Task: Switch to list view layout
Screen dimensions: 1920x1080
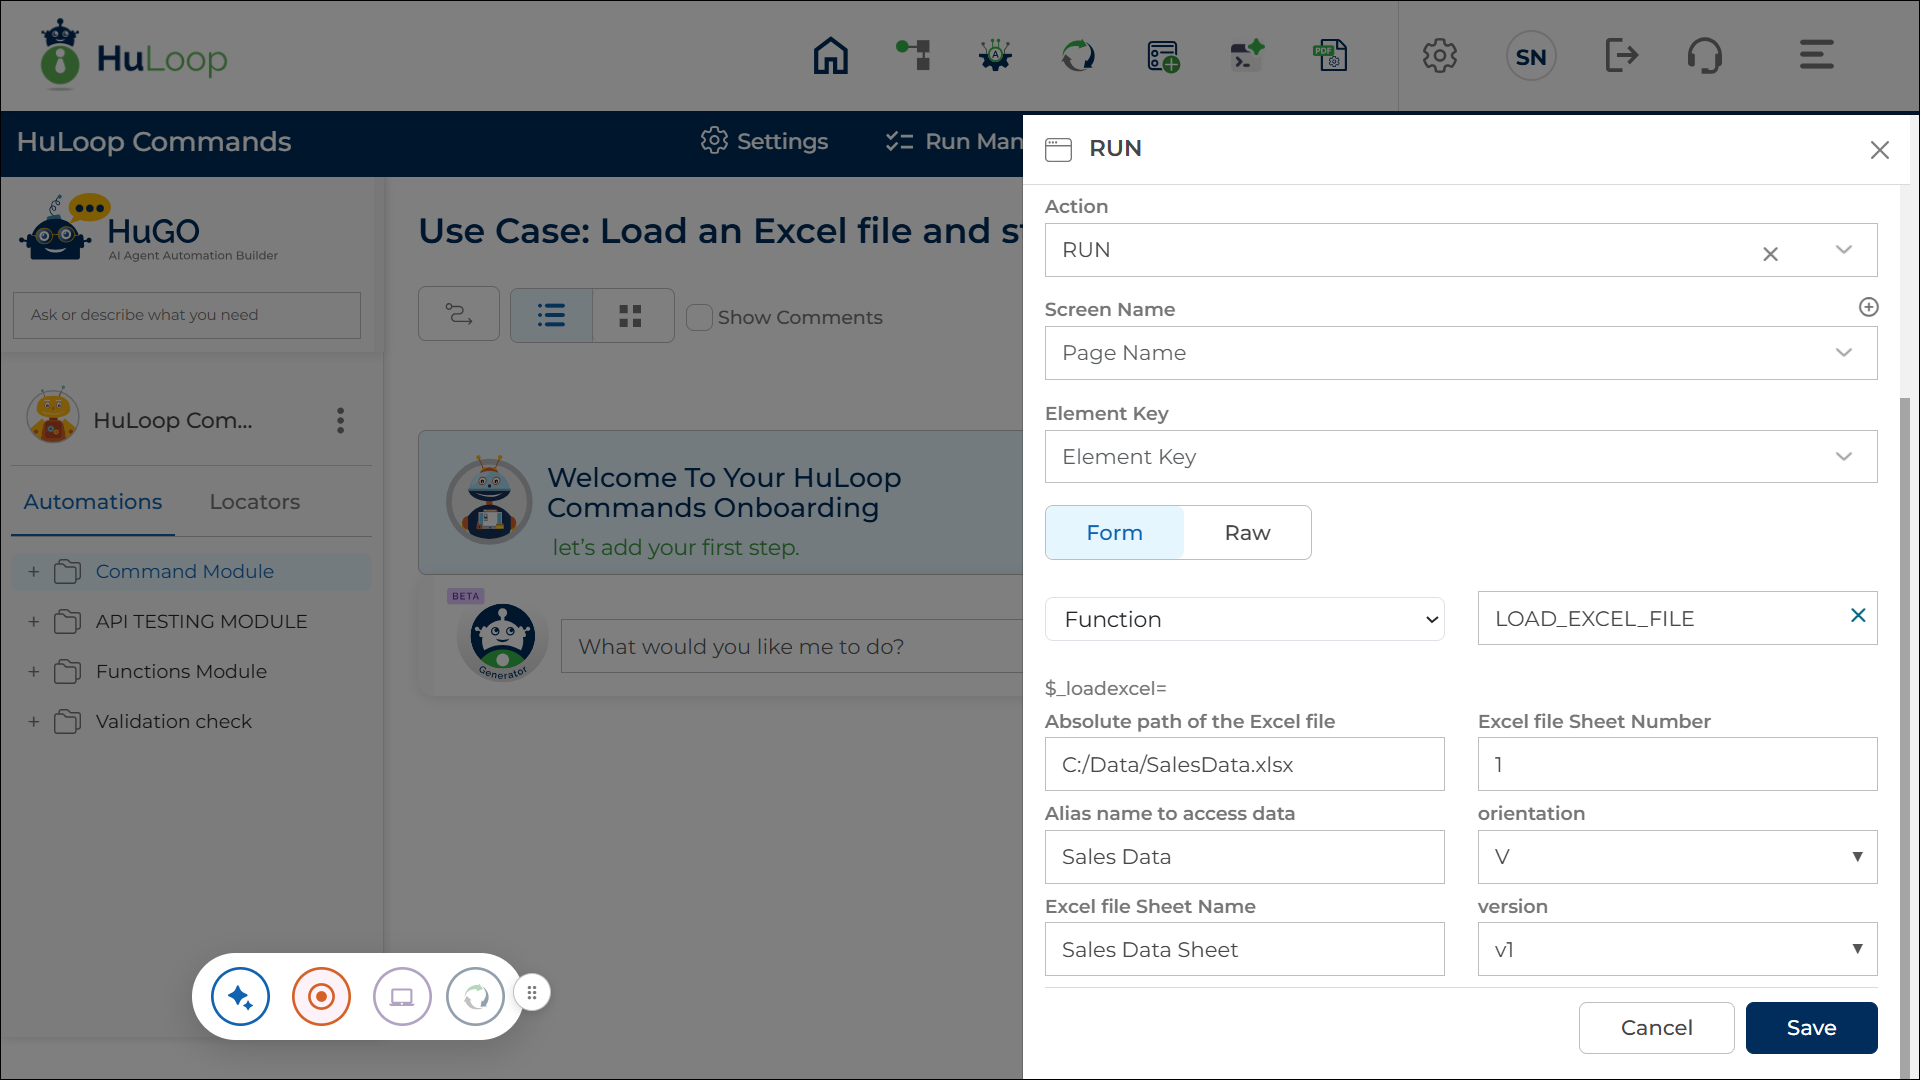Action: (x=551, y=316)
